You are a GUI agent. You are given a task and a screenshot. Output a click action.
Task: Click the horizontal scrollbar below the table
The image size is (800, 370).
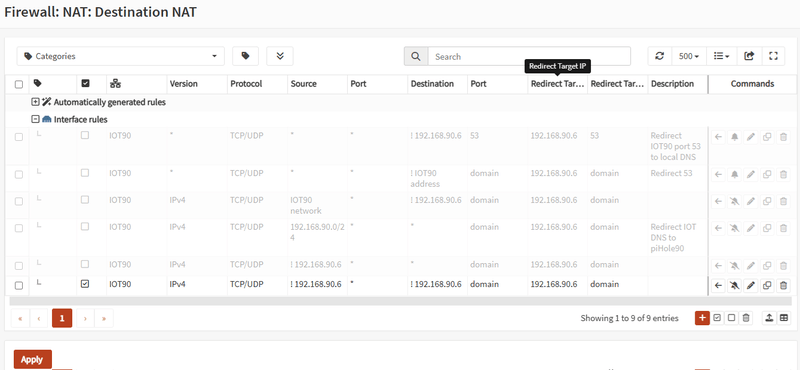(x=401, y=301)
